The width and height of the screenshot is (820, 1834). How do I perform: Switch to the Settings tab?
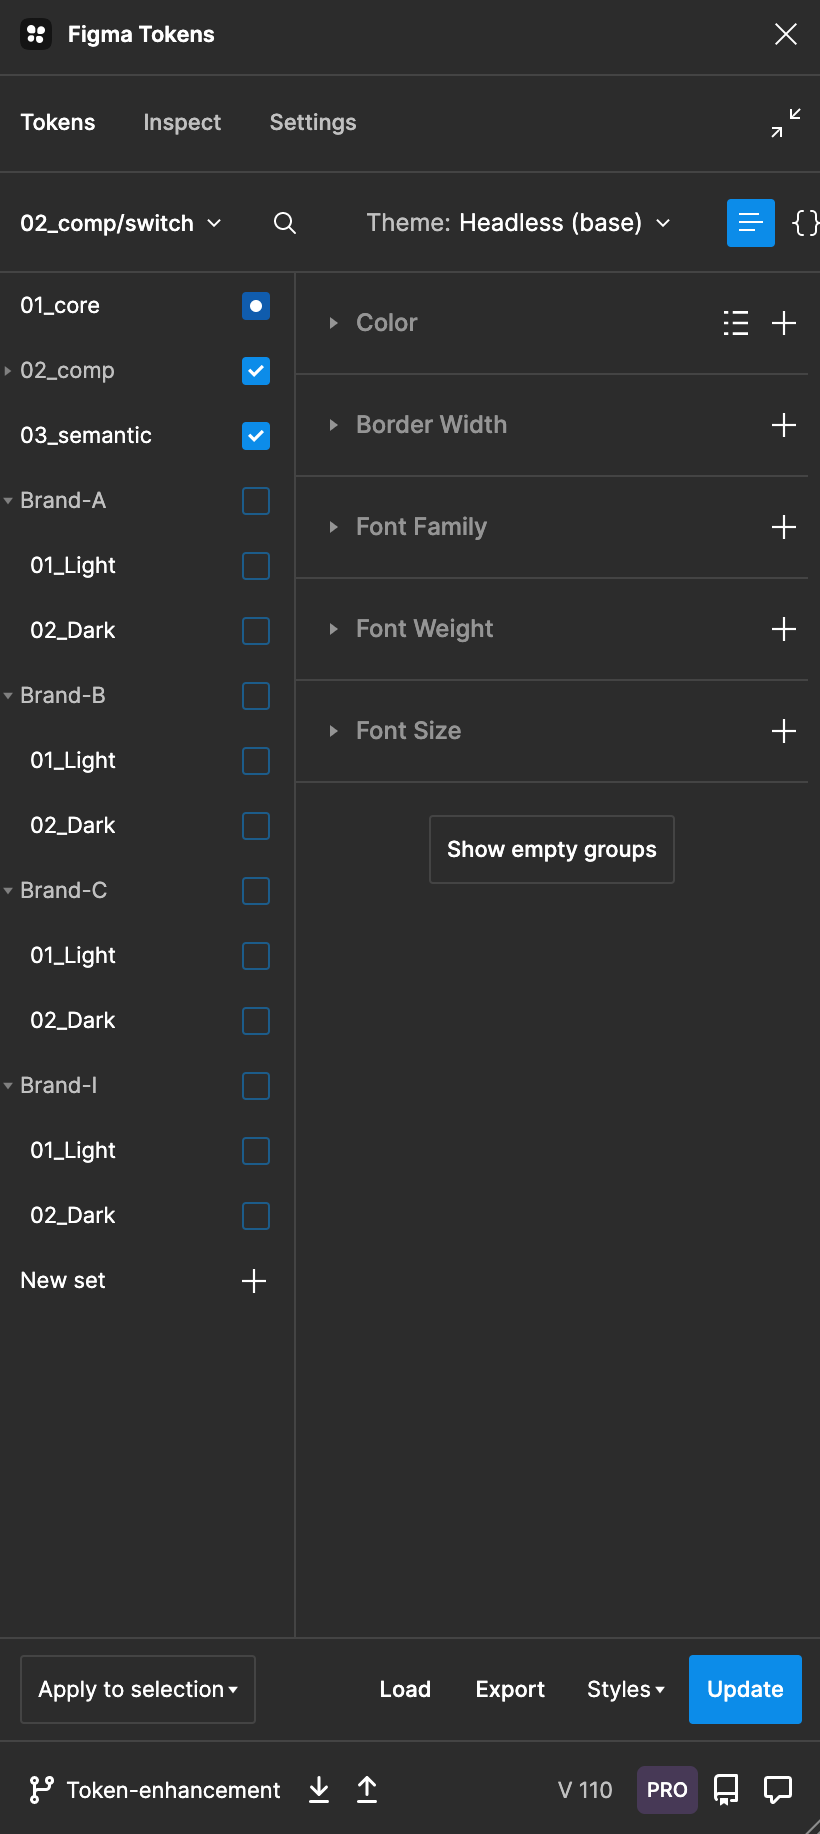pos(313,123)
